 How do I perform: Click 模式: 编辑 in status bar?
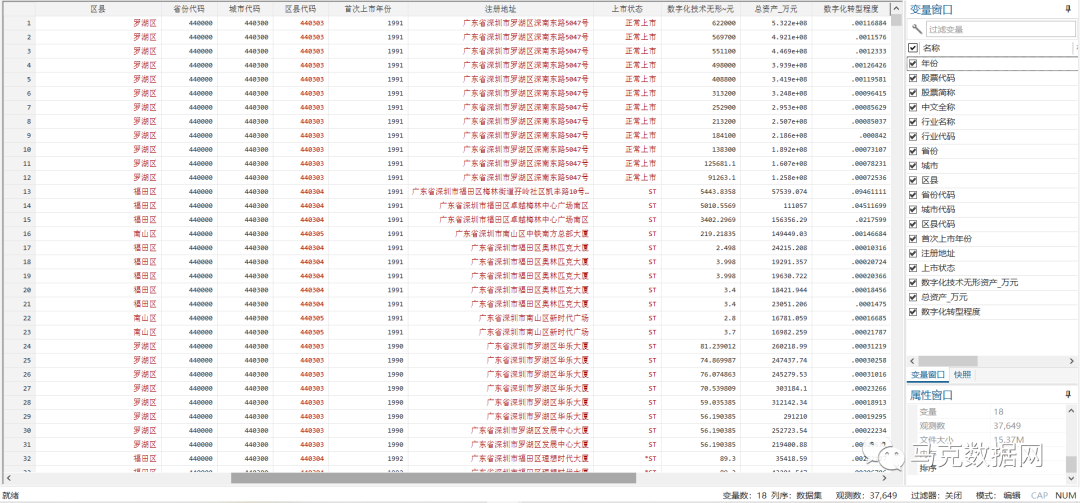coord(998,495)
